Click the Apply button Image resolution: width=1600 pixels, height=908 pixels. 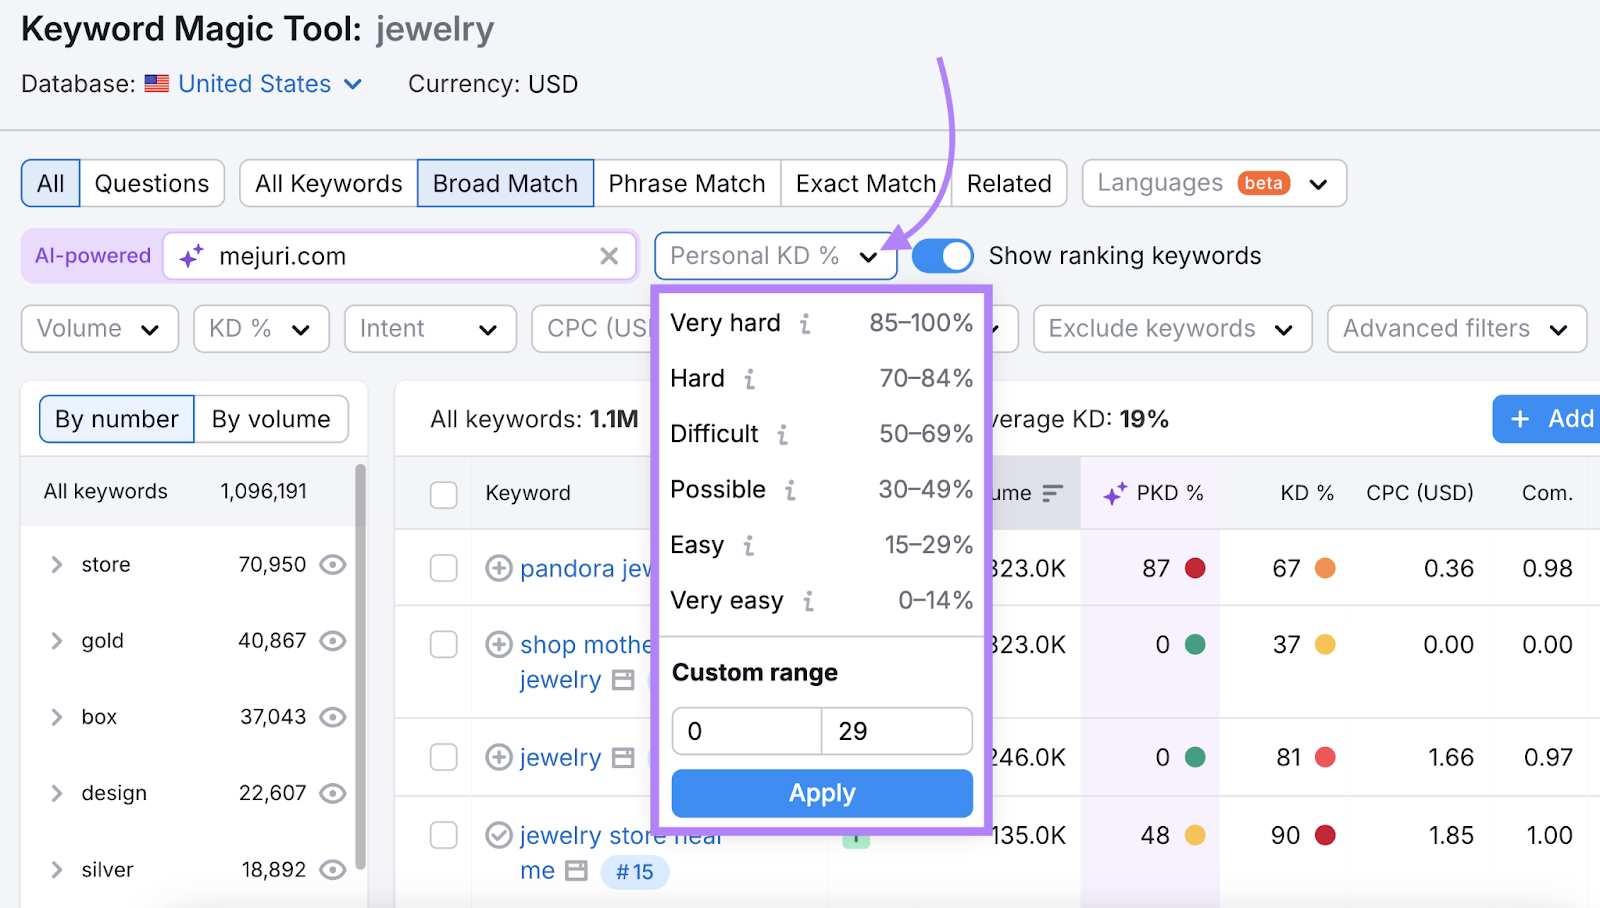coord(821,792)
